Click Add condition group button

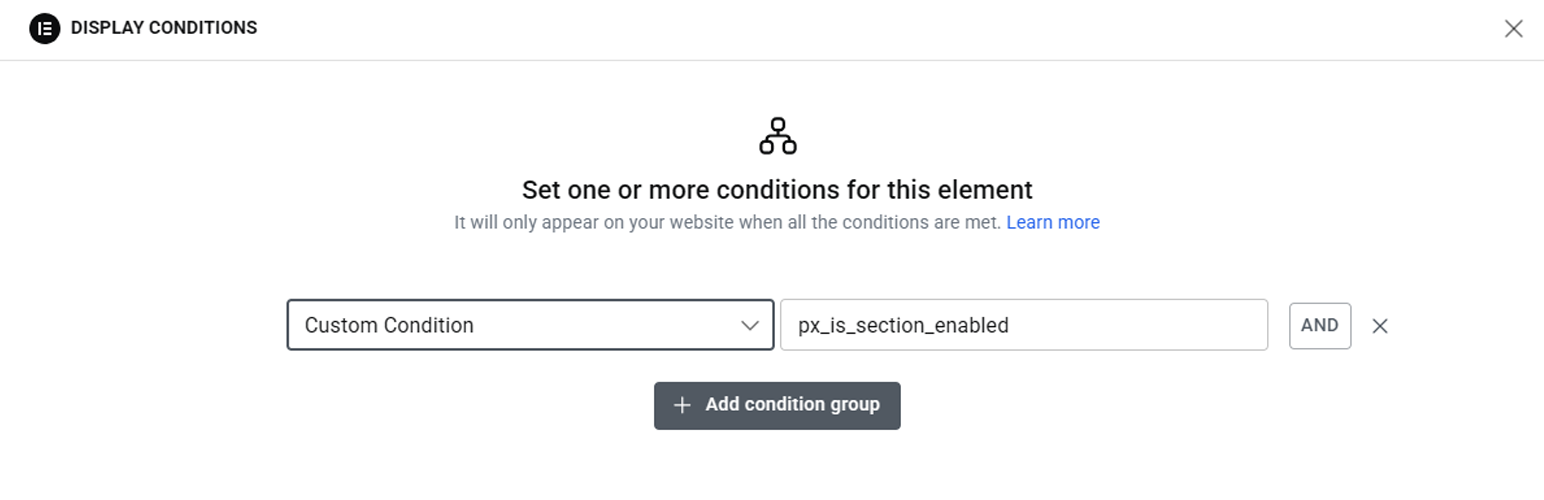[777, 405]
